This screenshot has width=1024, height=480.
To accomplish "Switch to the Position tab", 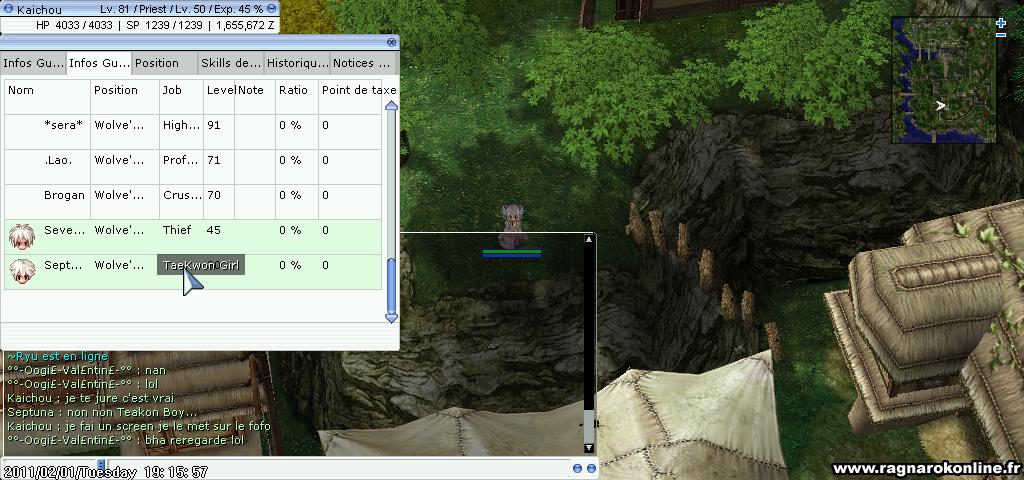I will coord(165,63).
